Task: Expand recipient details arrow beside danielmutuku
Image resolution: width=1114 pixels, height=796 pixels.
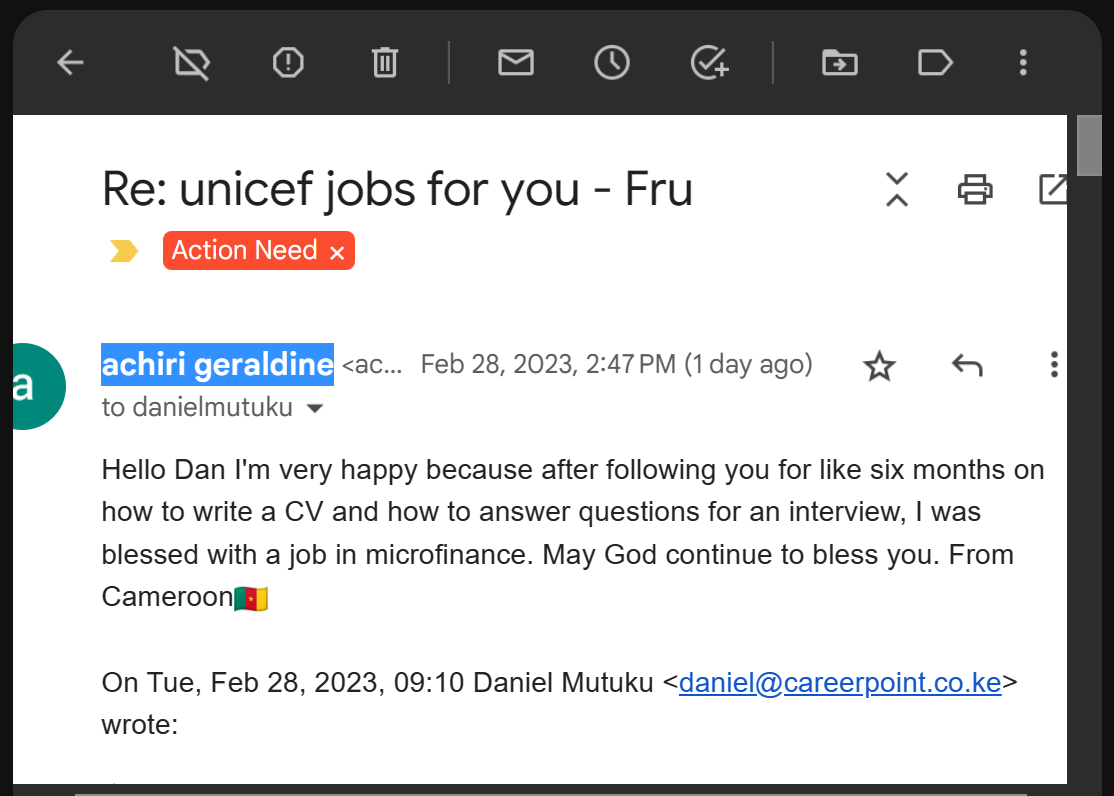Action: click(x=315, y=409)
